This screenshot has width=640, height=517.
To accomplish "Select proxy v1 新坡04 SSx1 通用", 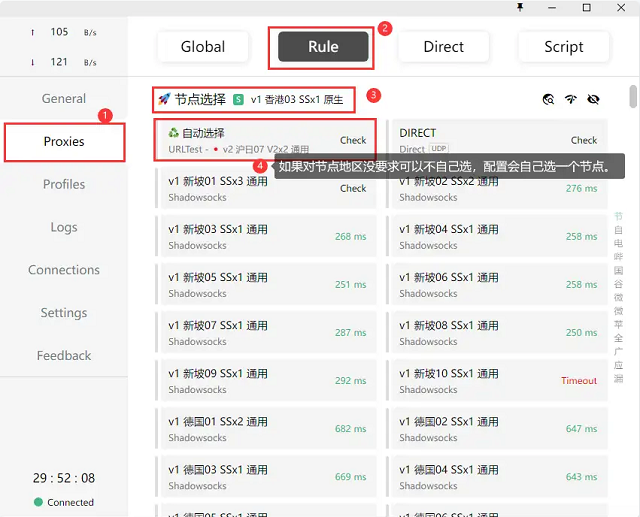I will pos(497,236).
